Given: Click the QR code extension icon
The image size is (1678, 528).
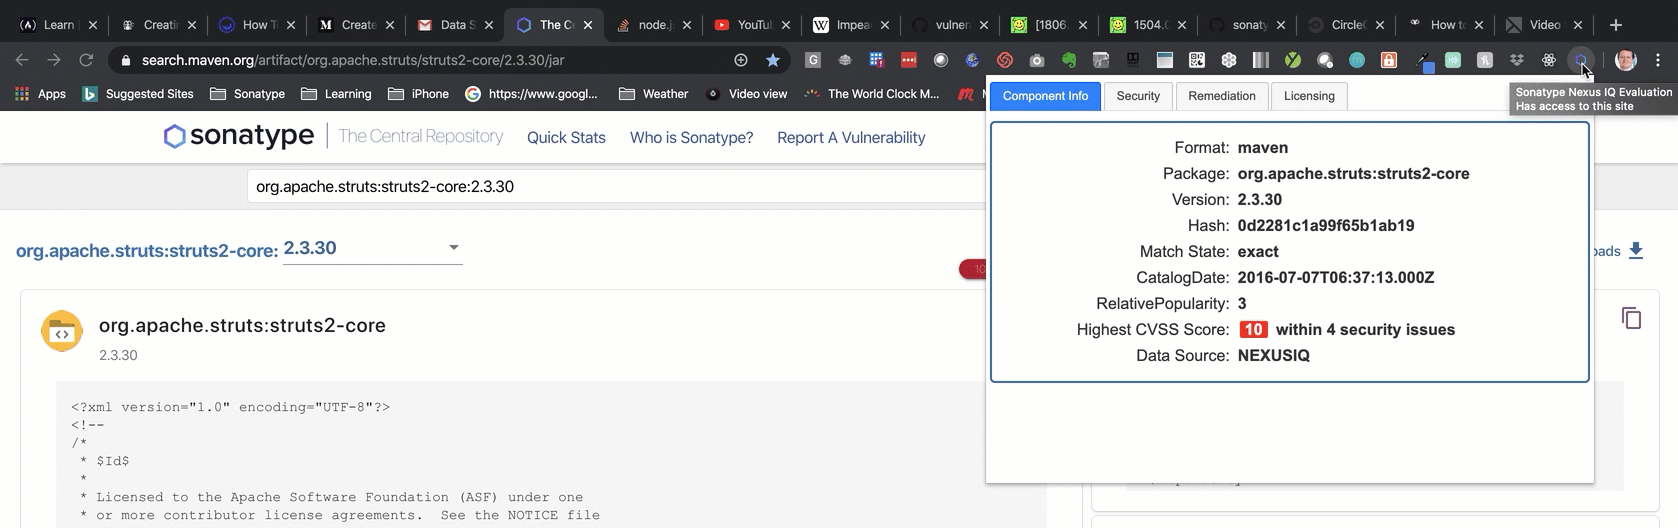Looking at the screenshot, I should (x=1197, y=60).
